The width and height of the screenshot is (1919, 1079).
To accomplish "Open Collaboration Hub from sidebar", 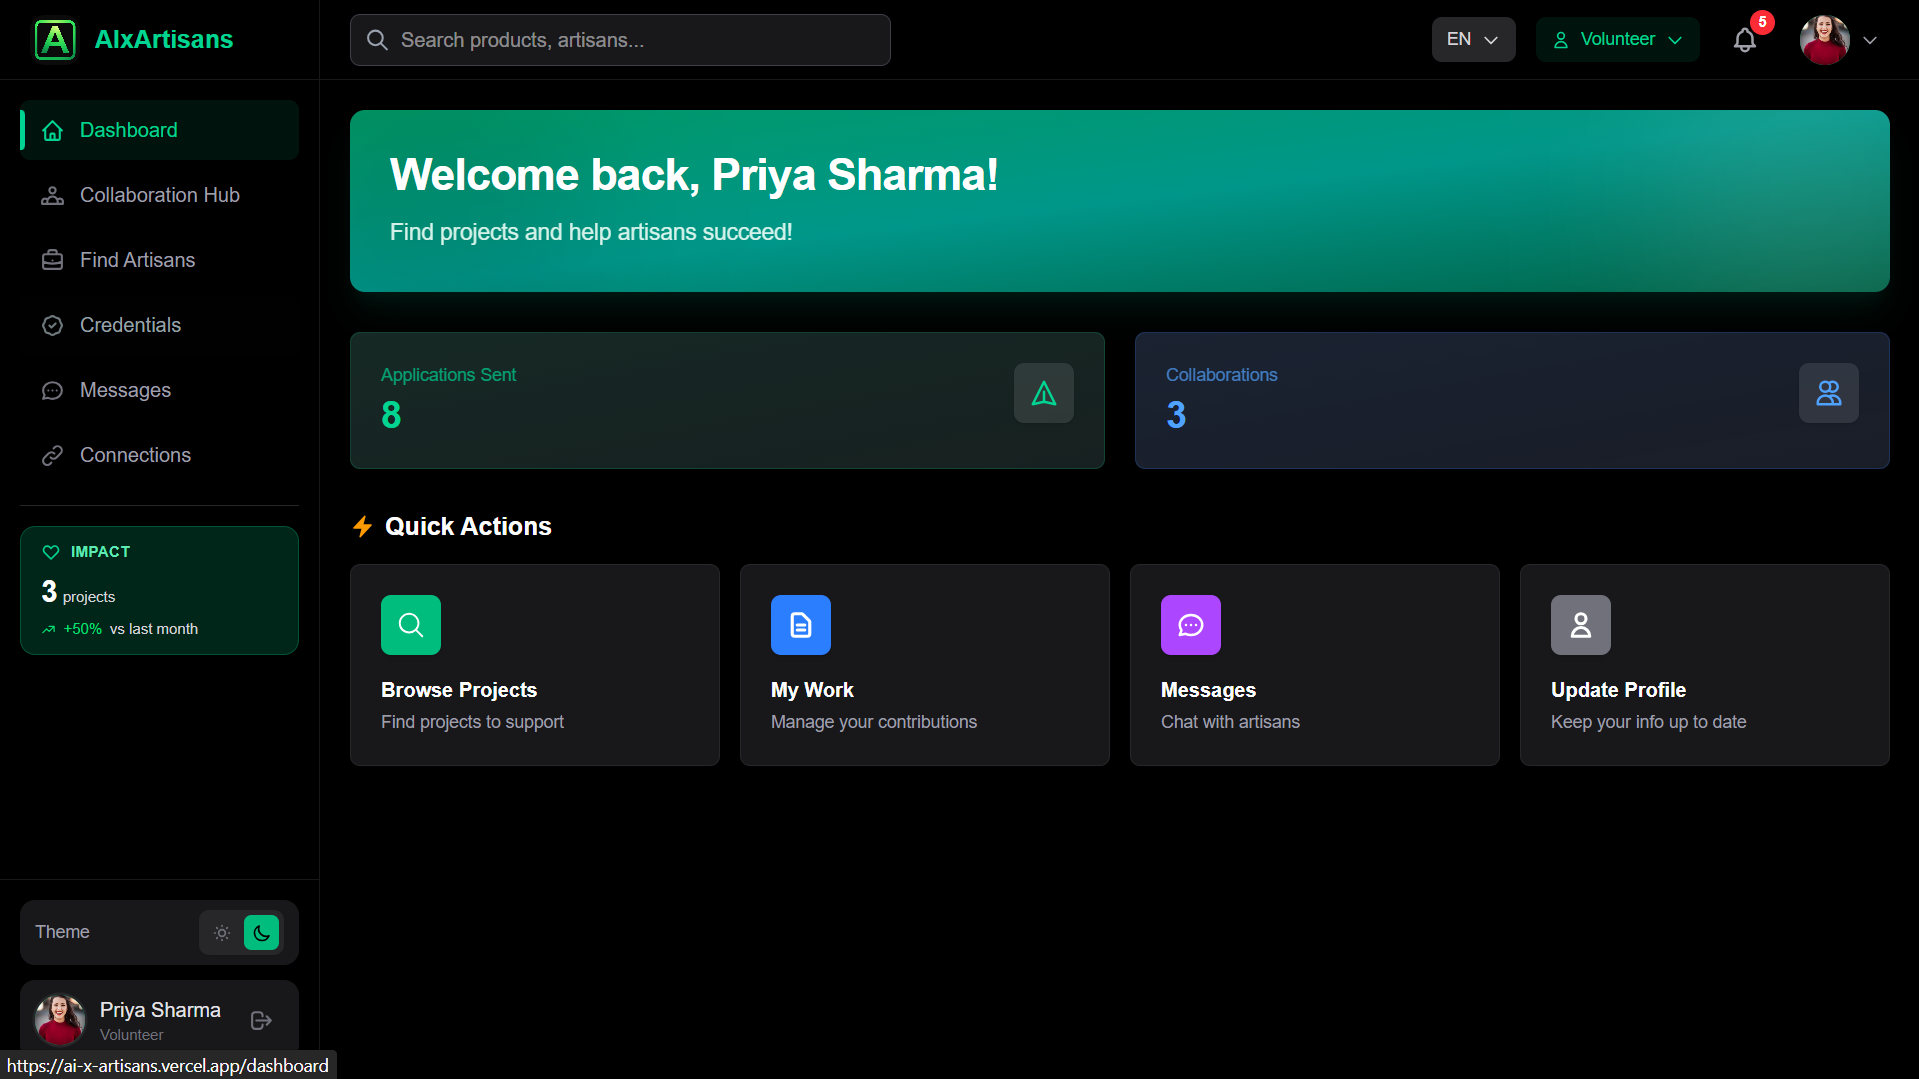I will [160, 196].
